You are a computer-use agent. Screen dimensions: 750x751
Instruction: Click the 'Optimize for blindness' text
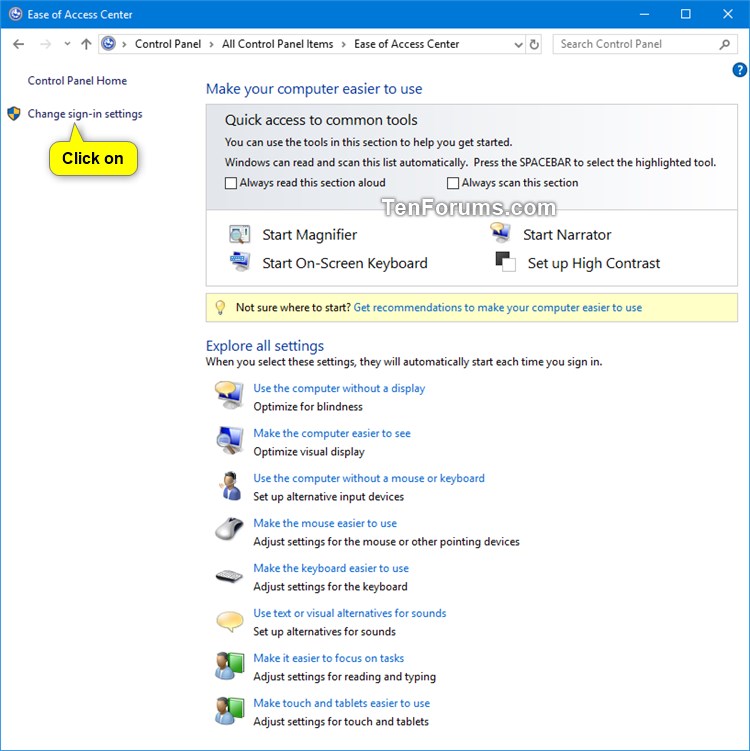pyautogui.click(x=308, y=407)
